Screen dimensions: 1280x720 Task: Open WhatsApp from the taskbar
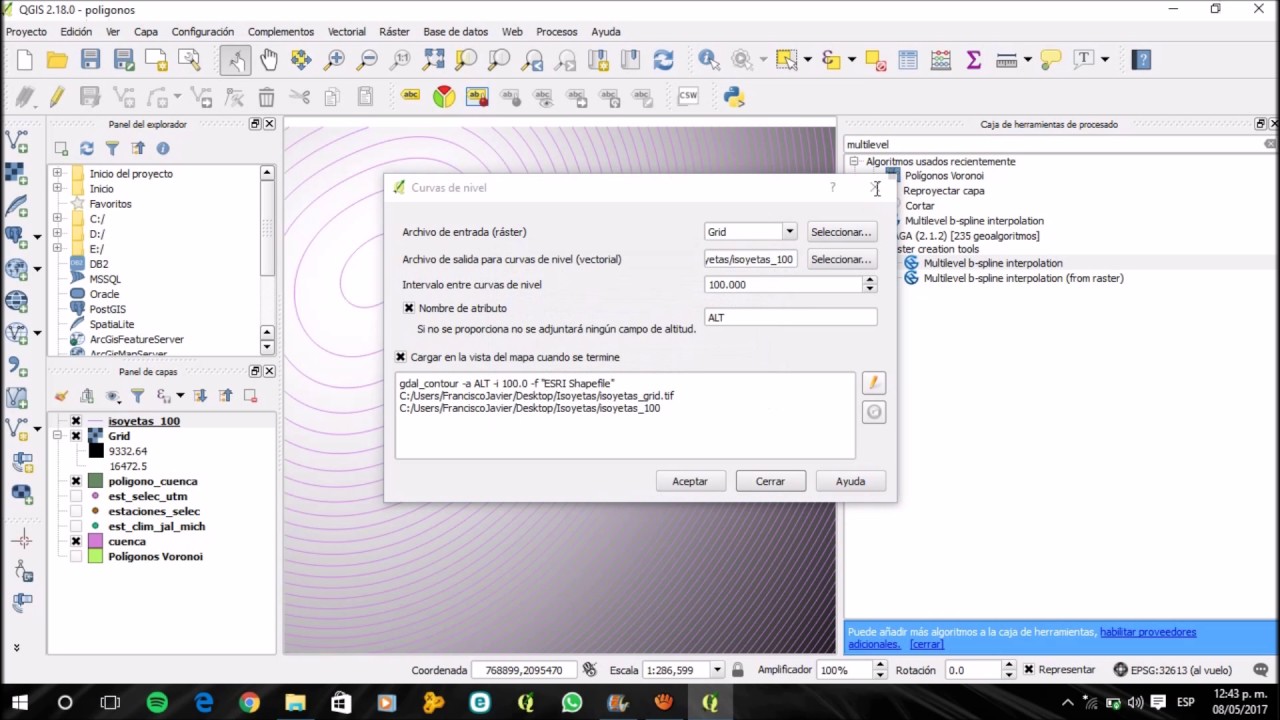pos(571,703)
